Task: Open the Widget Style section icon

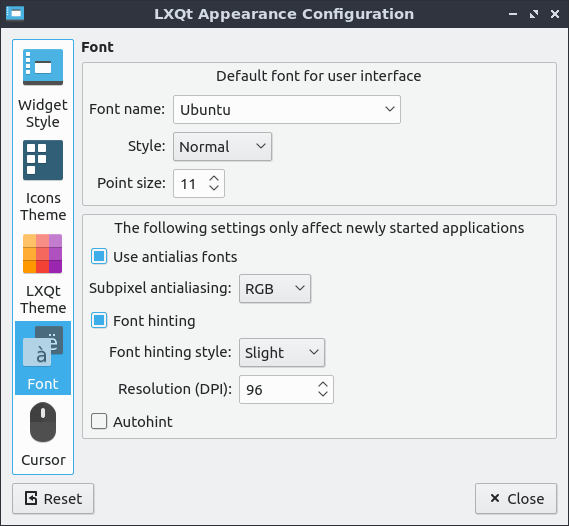Action: tap(43, 67)
